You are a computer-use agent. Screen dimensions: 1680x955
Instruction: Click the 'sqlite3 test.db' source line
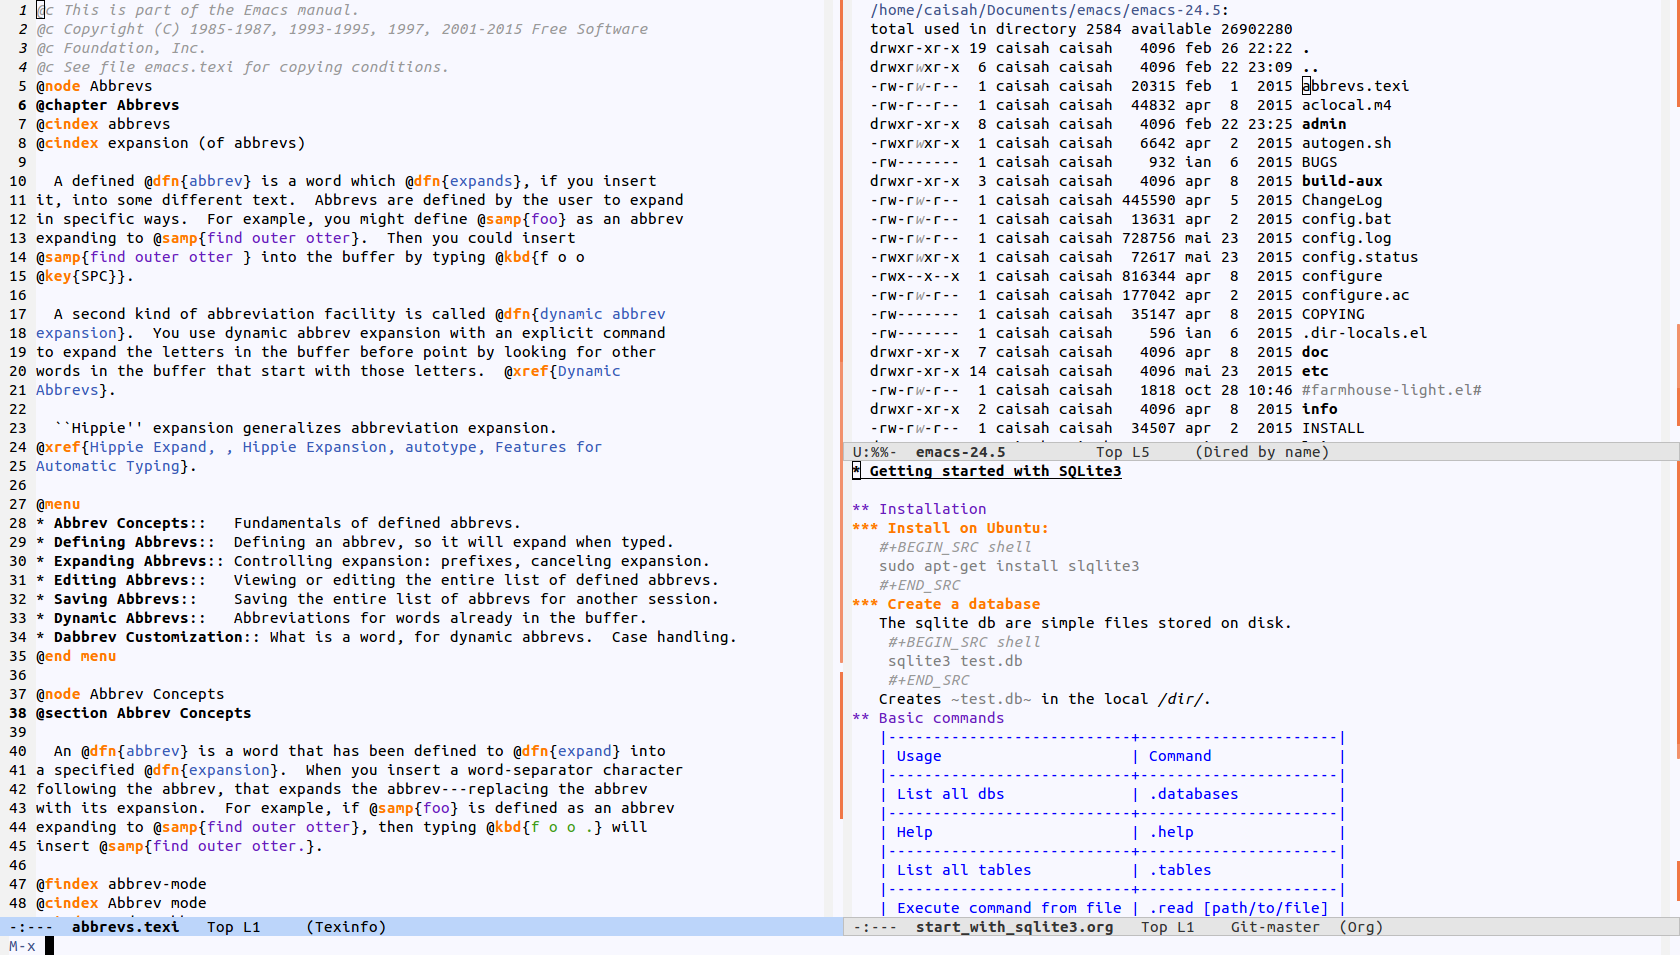tap(955, 661)
